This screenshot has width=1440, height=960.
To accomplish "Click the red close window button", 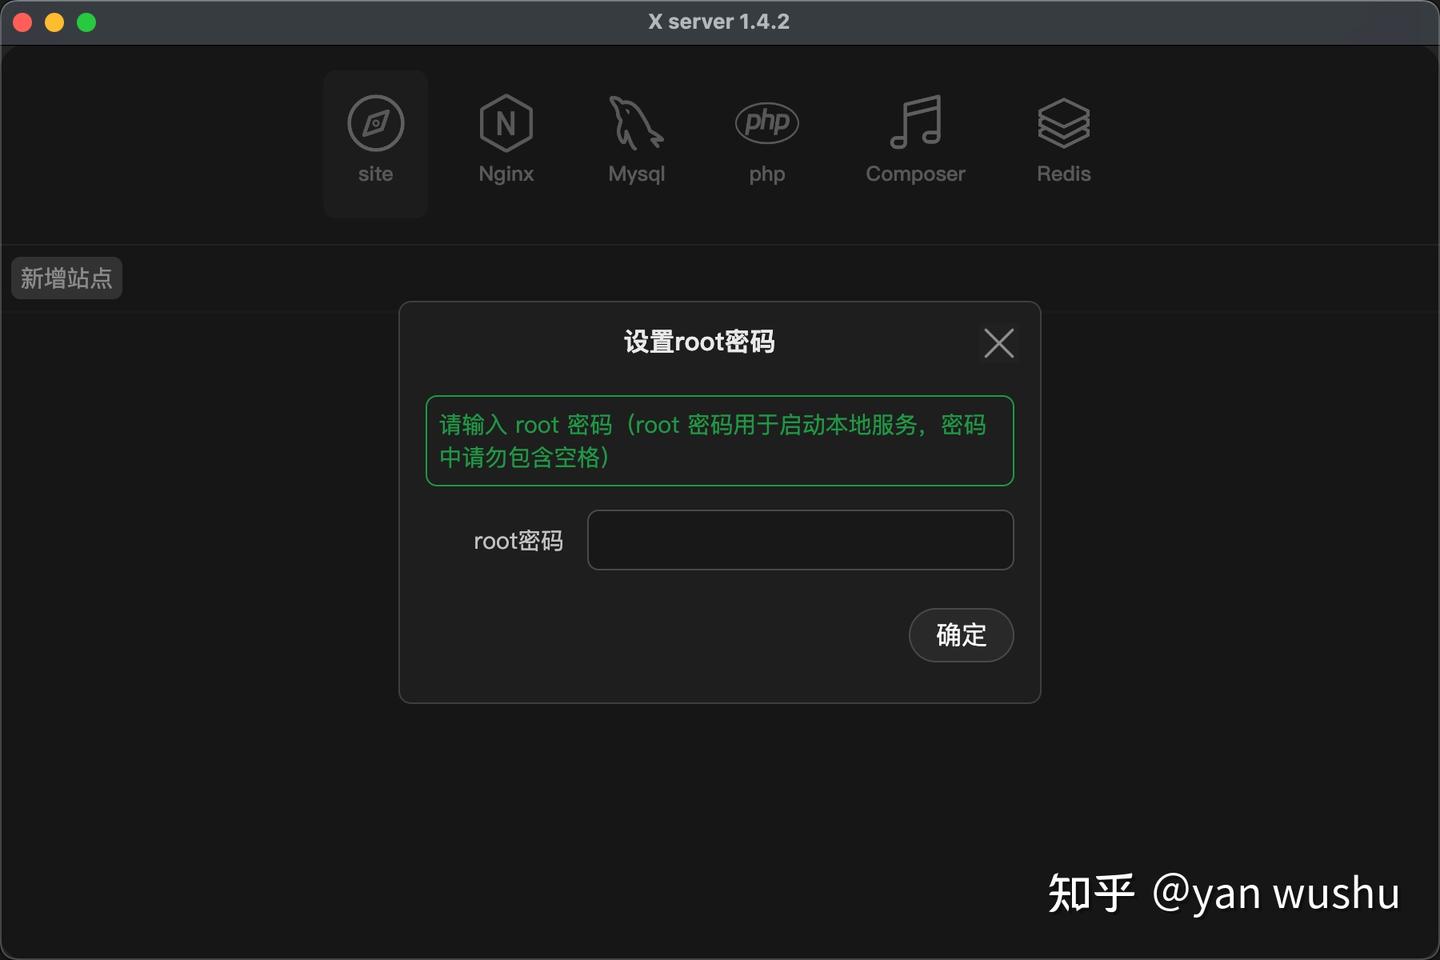I will point(22,22).
